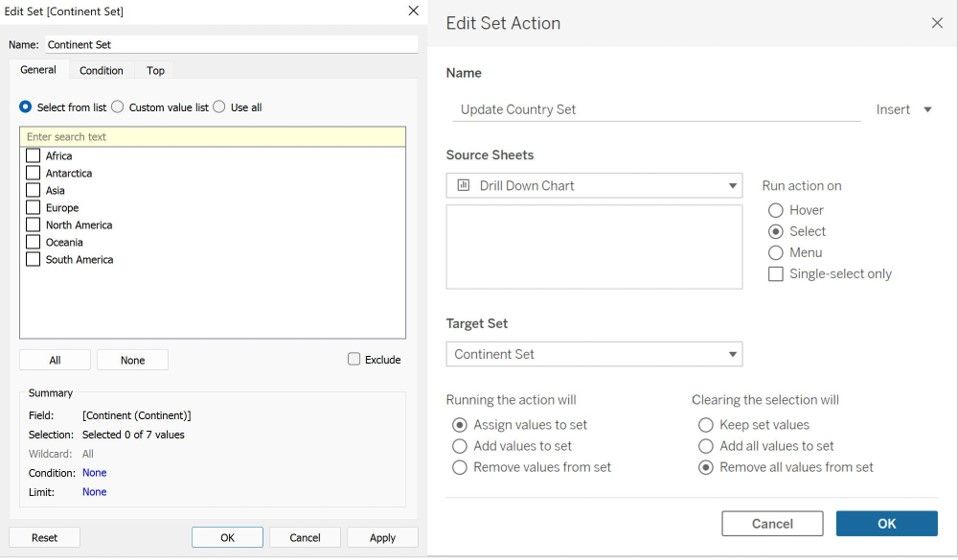The width and height of the screenshot is (958, 560).
Task: Toggle Single-select only checkbox
Action: 776,274
